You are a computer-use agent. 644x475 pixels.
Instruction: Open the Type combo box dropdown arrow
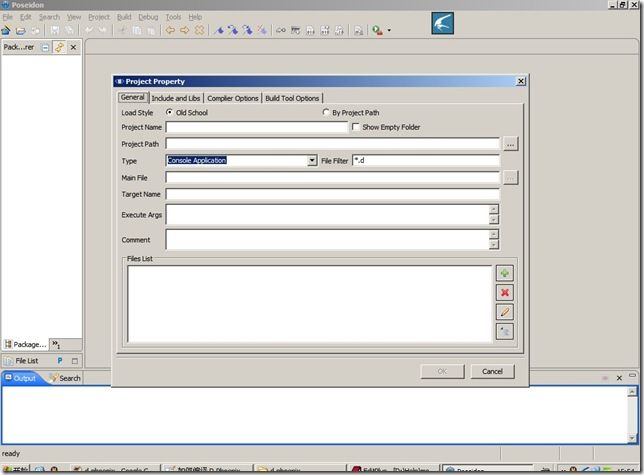pos(312,161)
